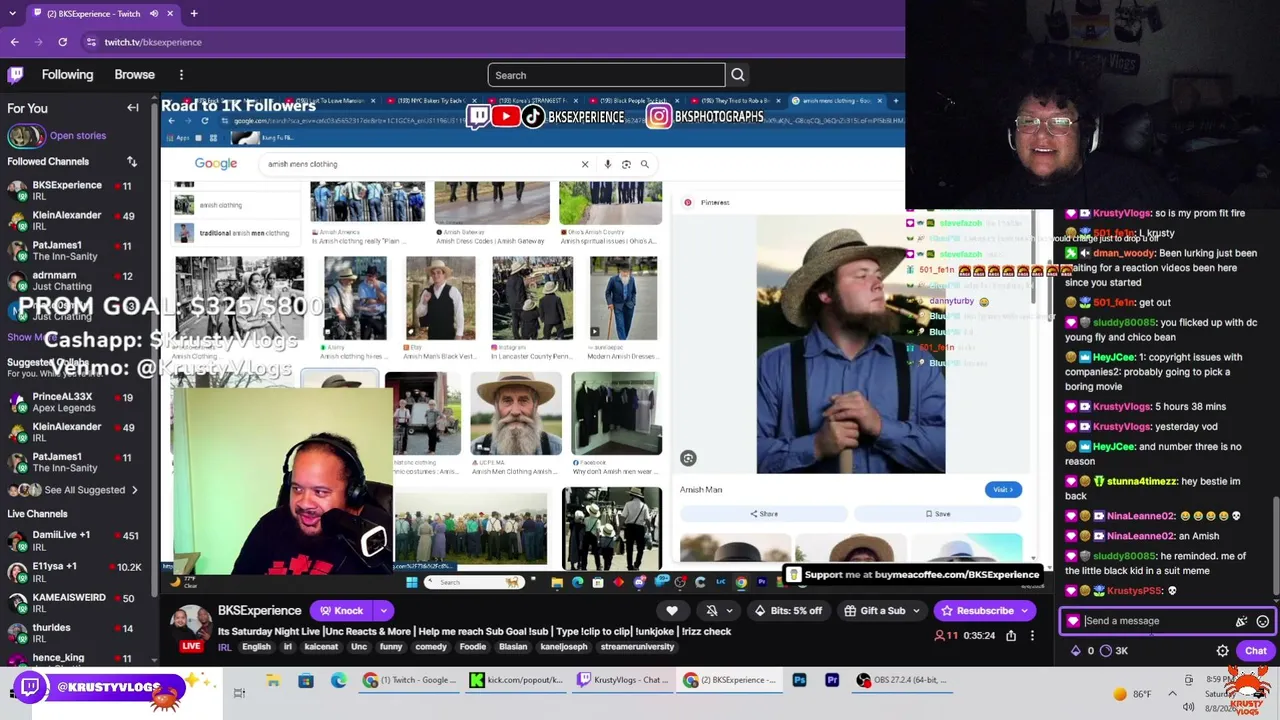Click the English stream tag
Image resolution: width=1280 pixels, height=720 pixels.
(256, 647)
